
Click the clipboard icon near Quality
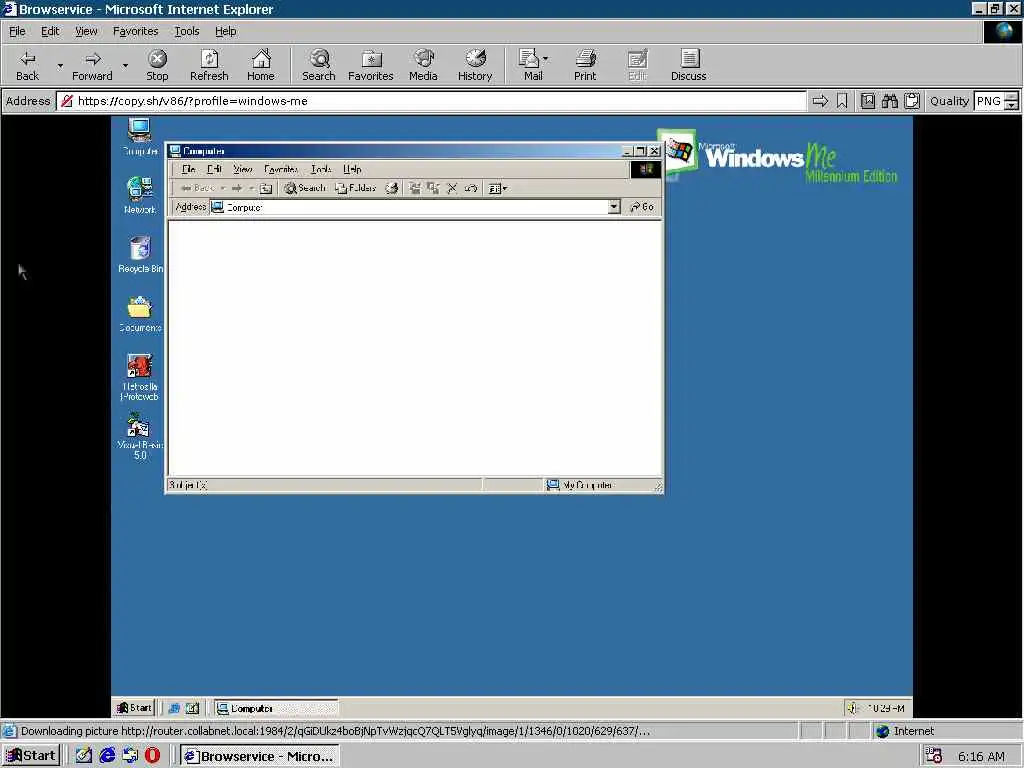coord(912,101)
